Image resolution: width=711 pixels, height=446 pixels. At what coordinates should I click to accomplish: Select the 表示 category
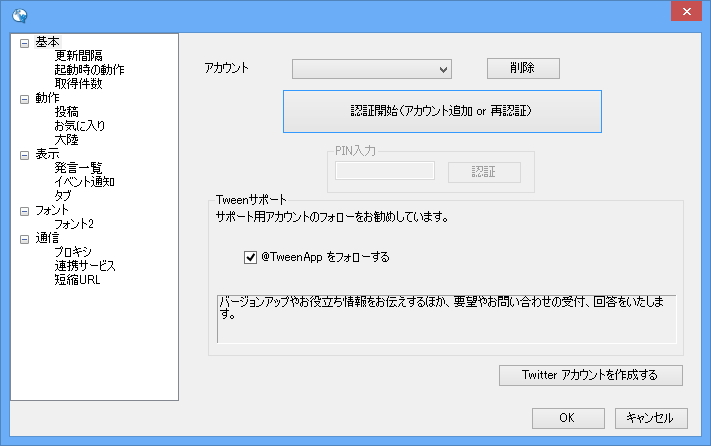coord(48,154)
